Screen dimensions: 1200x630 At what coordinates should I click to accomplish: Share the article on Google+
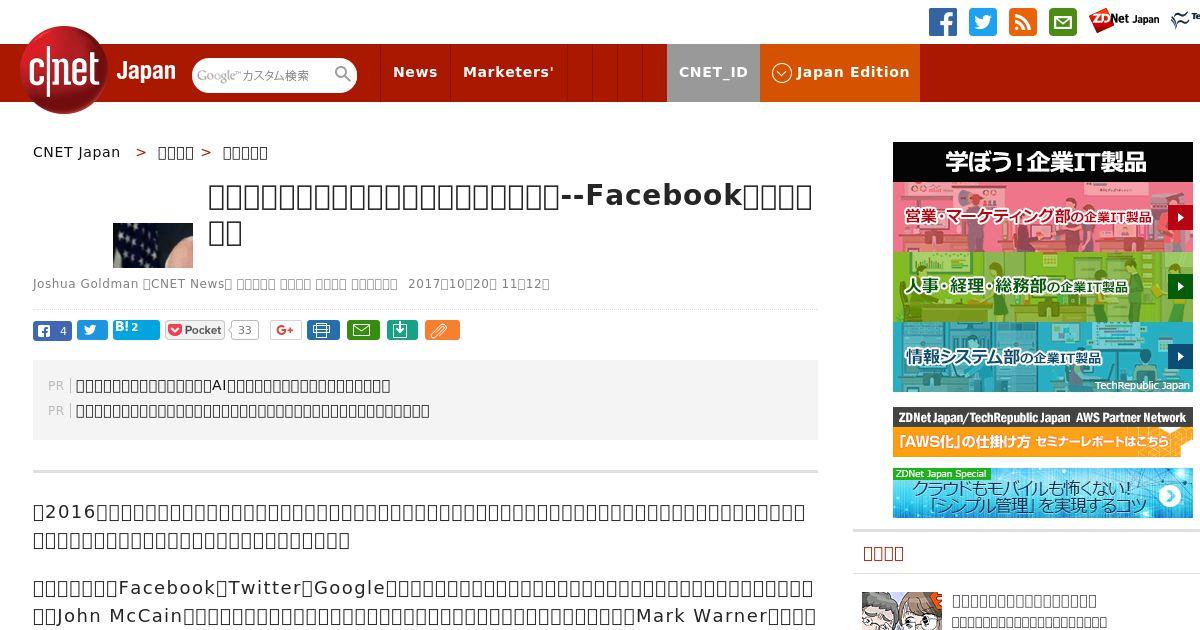[x=285, y=330]
